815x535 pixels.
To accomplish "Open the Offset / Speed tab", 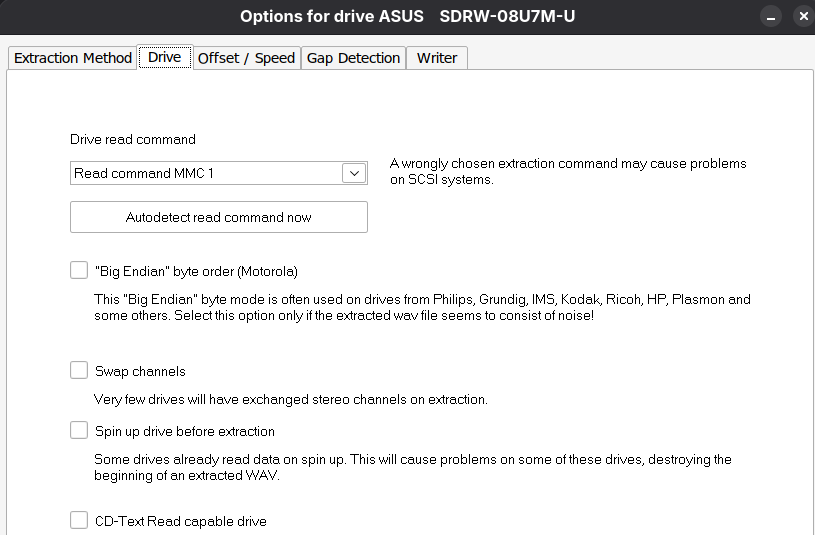I will 246,58.
